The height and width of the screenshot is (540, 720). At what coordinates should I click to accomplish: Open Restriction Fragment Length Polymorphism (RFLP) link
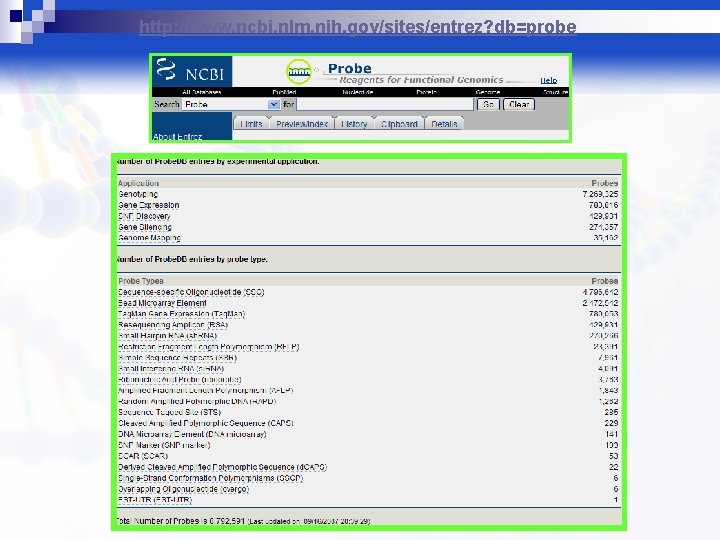point(208,347)
